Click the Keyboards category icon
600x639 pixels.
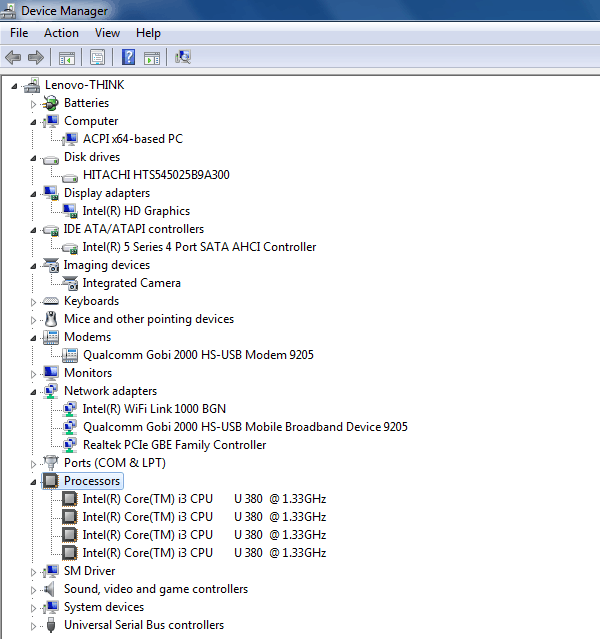click(x=51, y=301)
